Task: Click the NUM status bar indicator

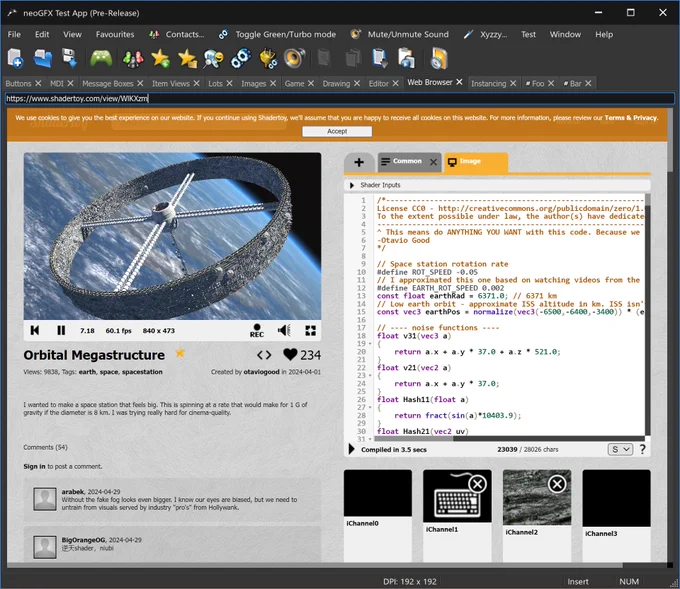Action: click(629, 582)
